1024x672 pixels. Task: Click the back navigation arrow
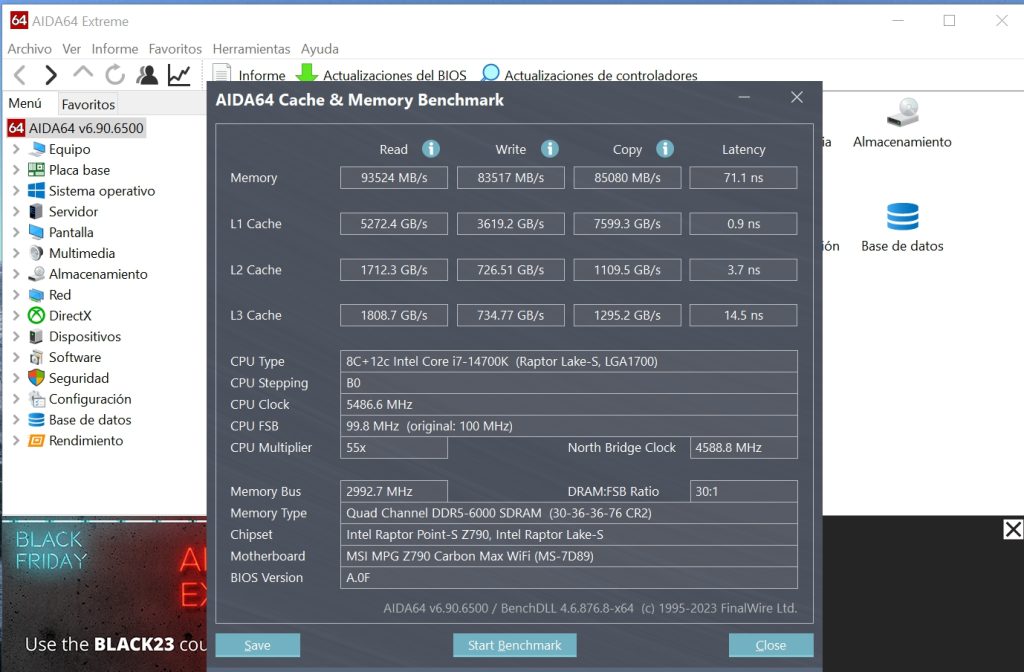point(20,75)
